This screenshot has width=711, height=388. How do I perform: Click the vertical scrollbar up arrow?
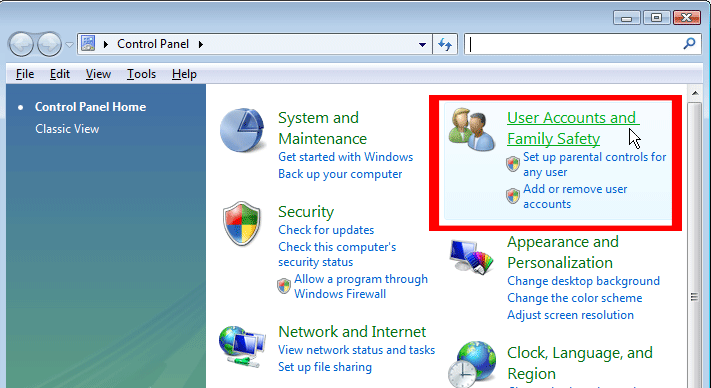695,93
